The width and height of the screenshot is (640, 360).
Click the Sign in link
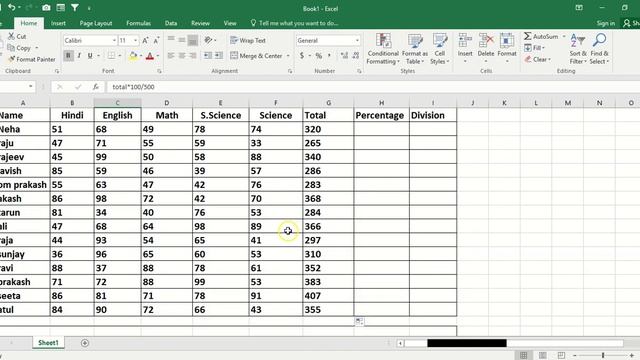click(605, 23)
